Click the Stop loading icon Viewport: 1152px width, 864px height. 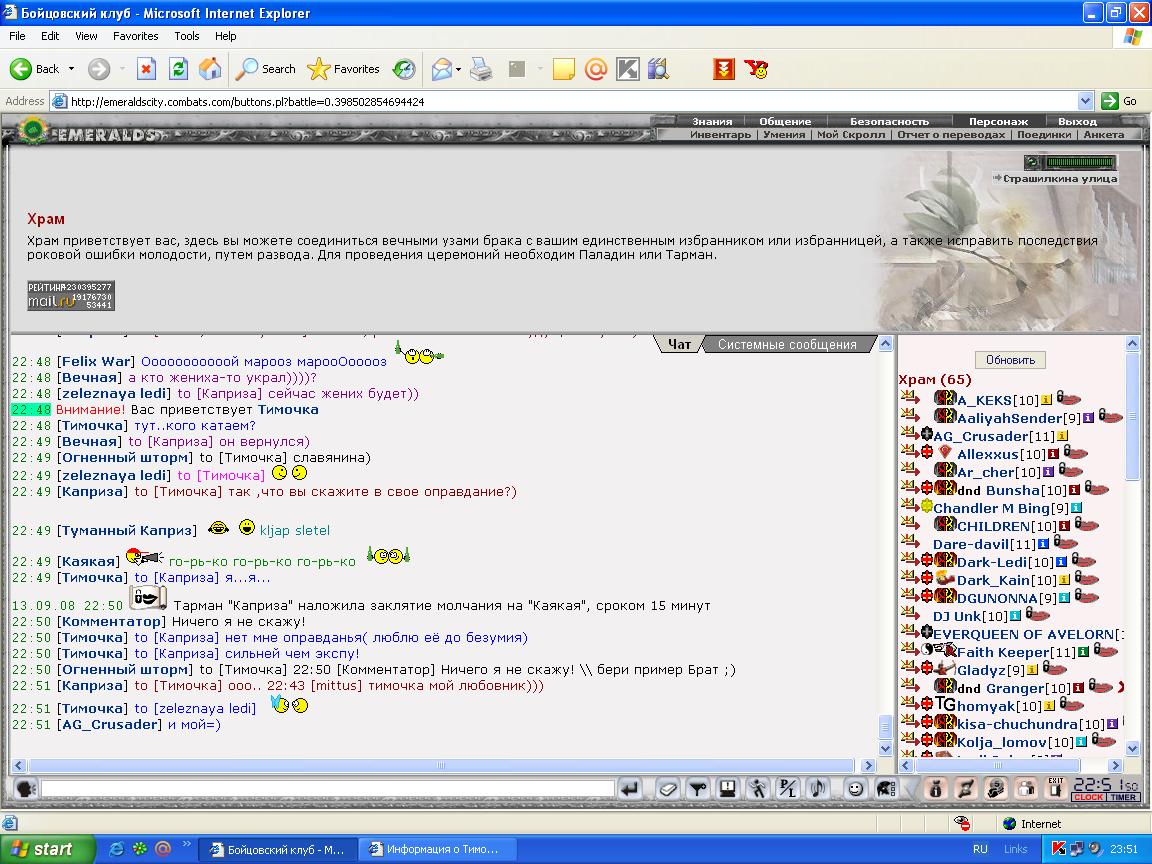[146, 69]
